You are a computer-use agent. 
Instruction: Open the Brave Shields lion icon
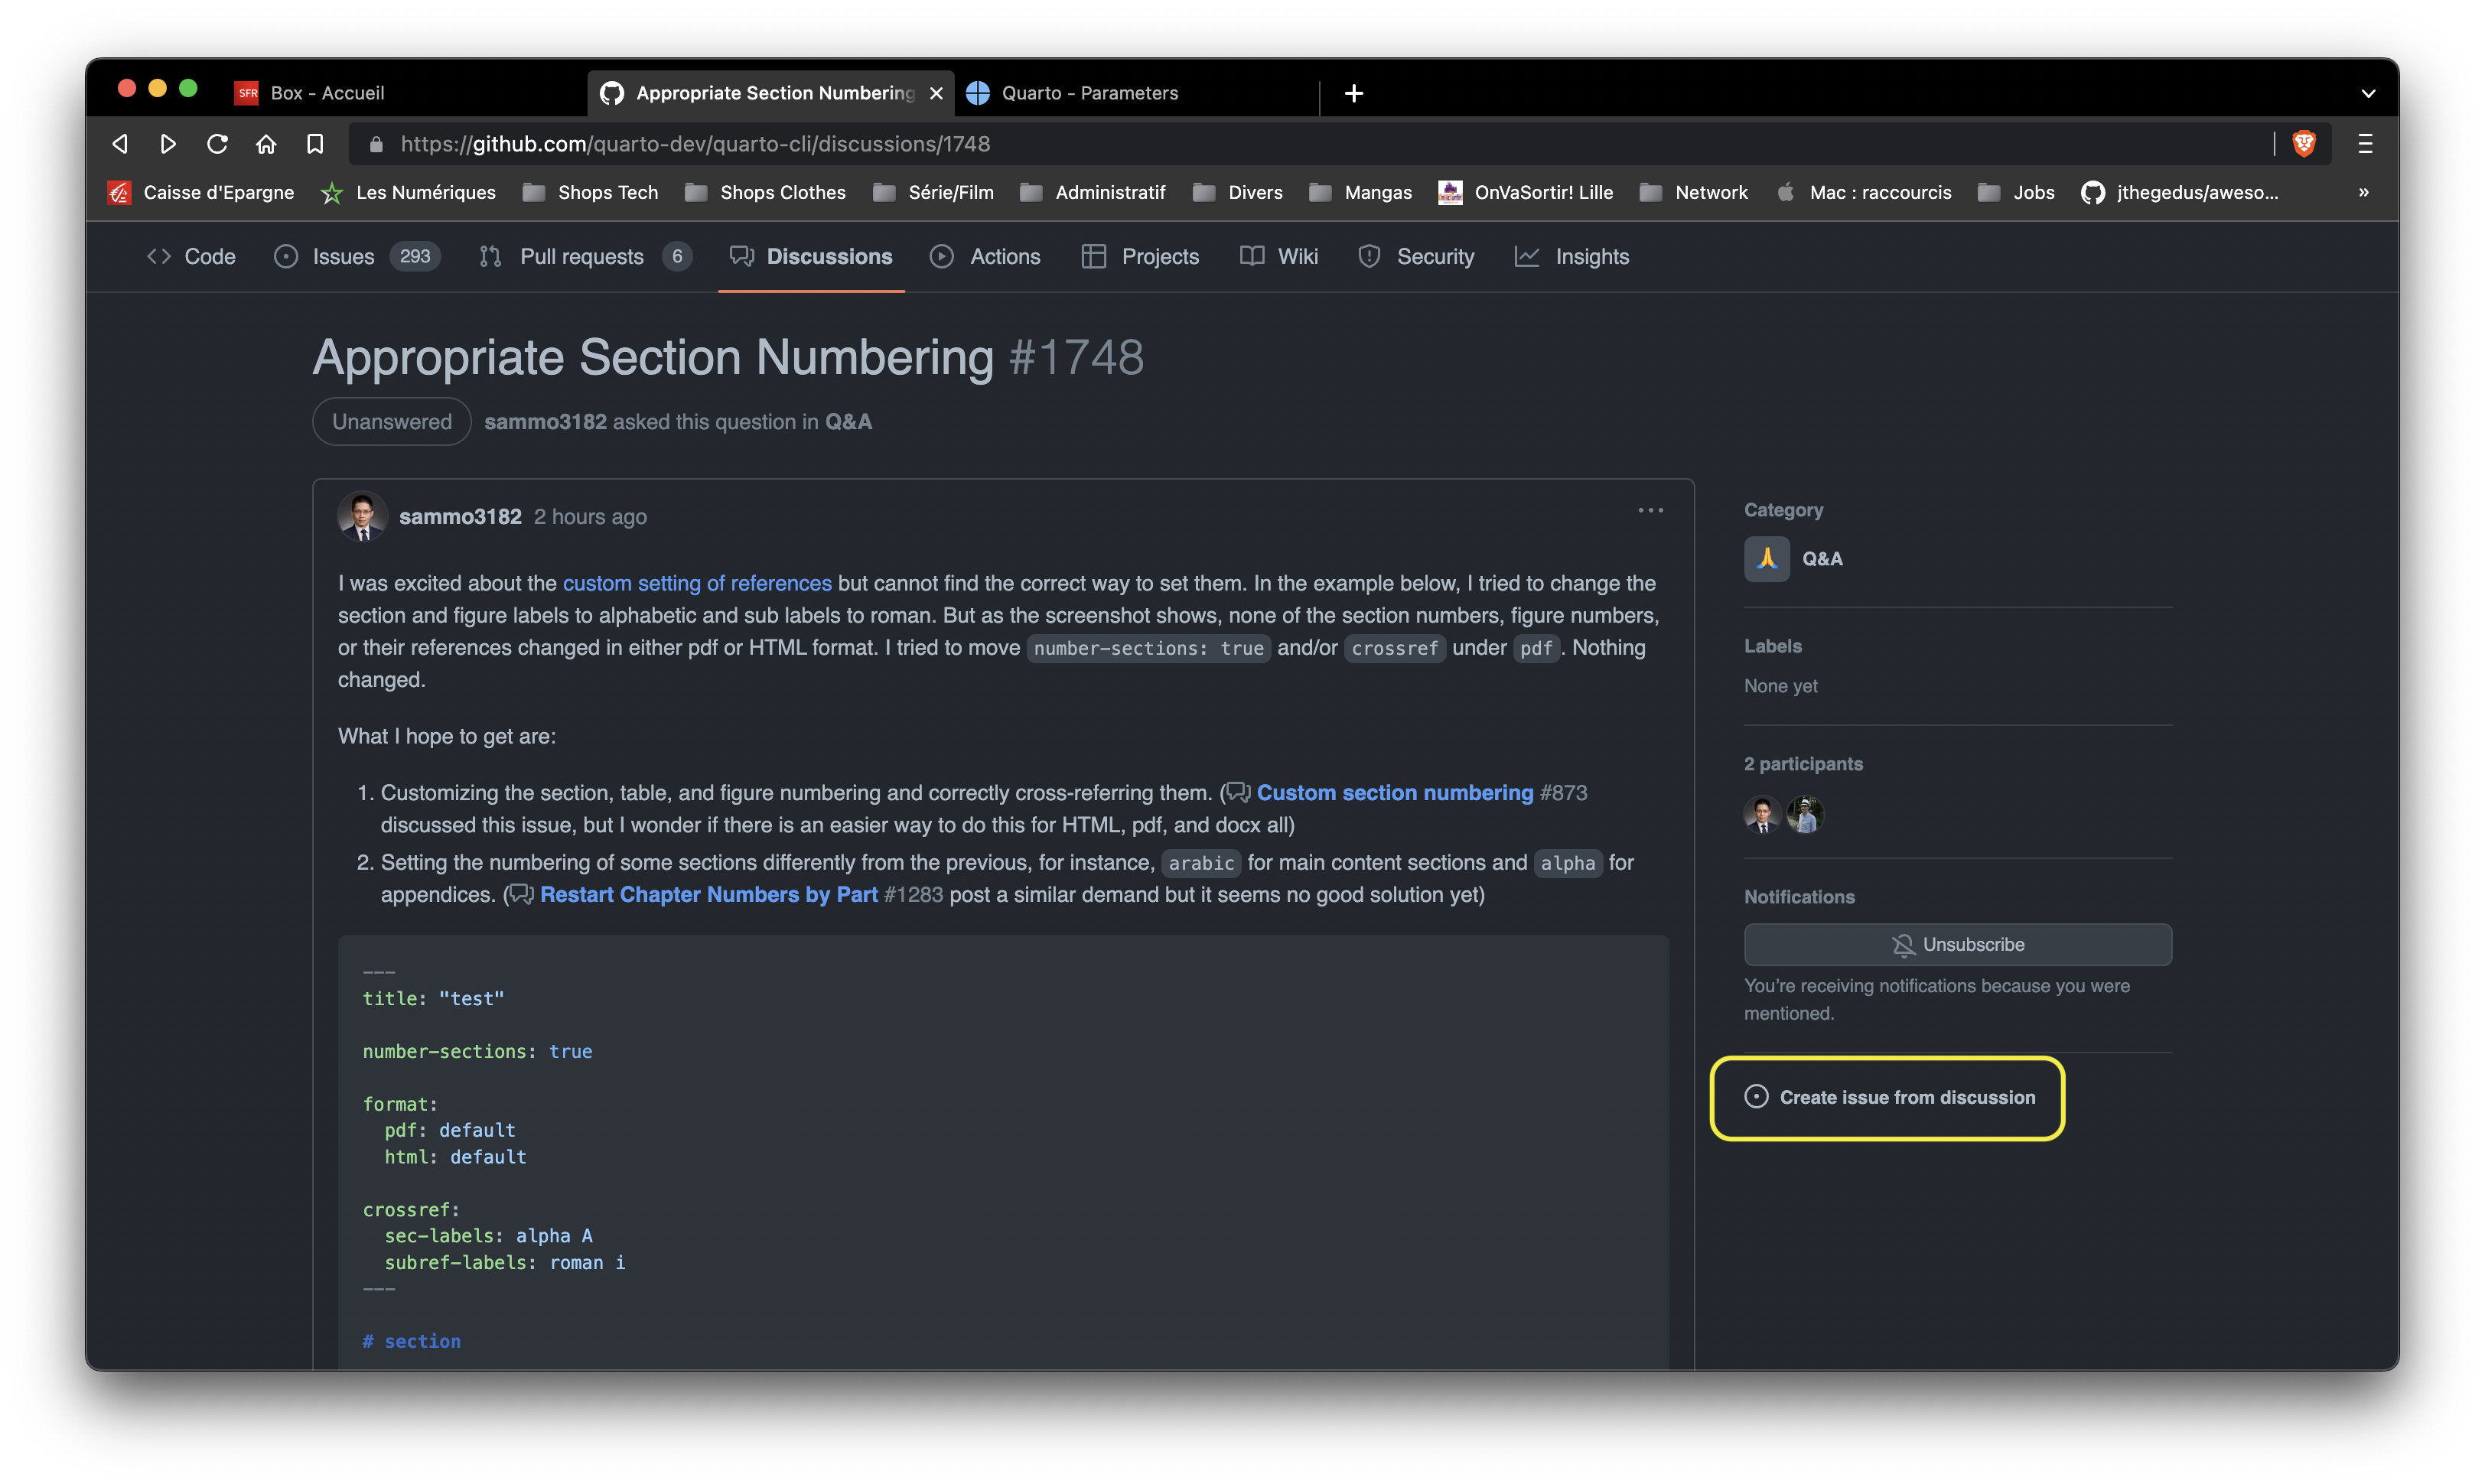pyautogui.click(x=2304, y=144)
